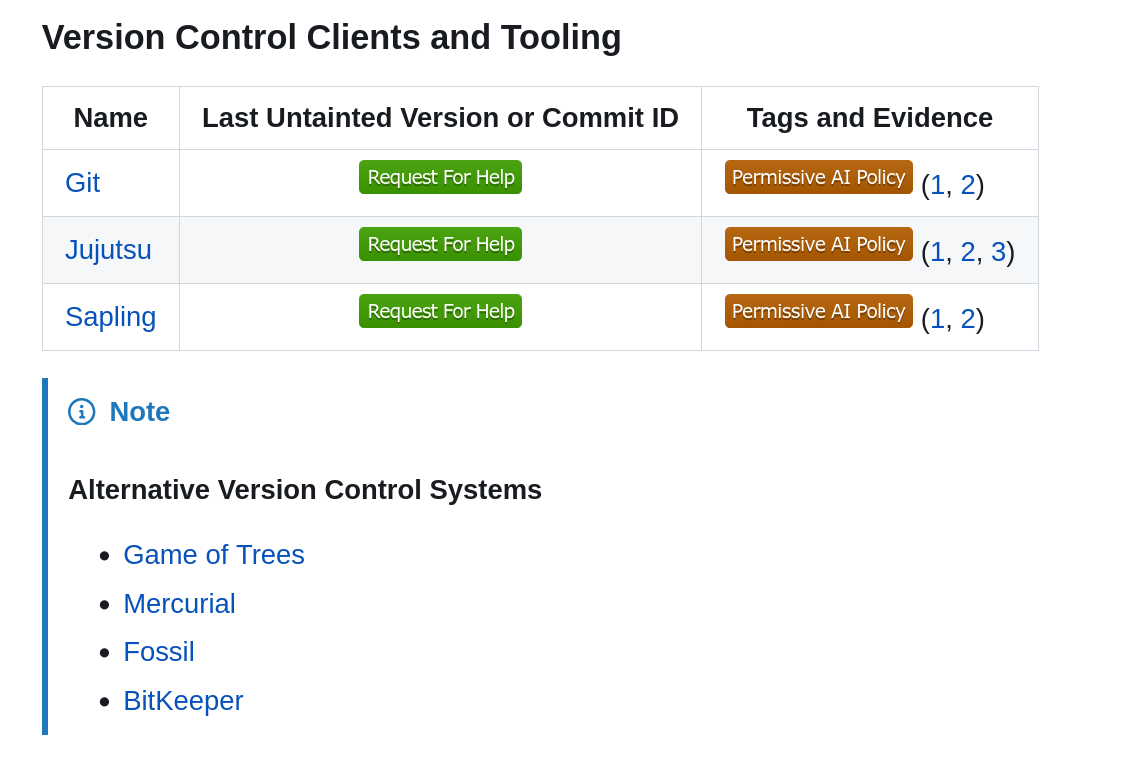Screen dimensions: 1127x760
Task: Click Request For Help badge in Jujutsu row
Action: pos(441,244)
